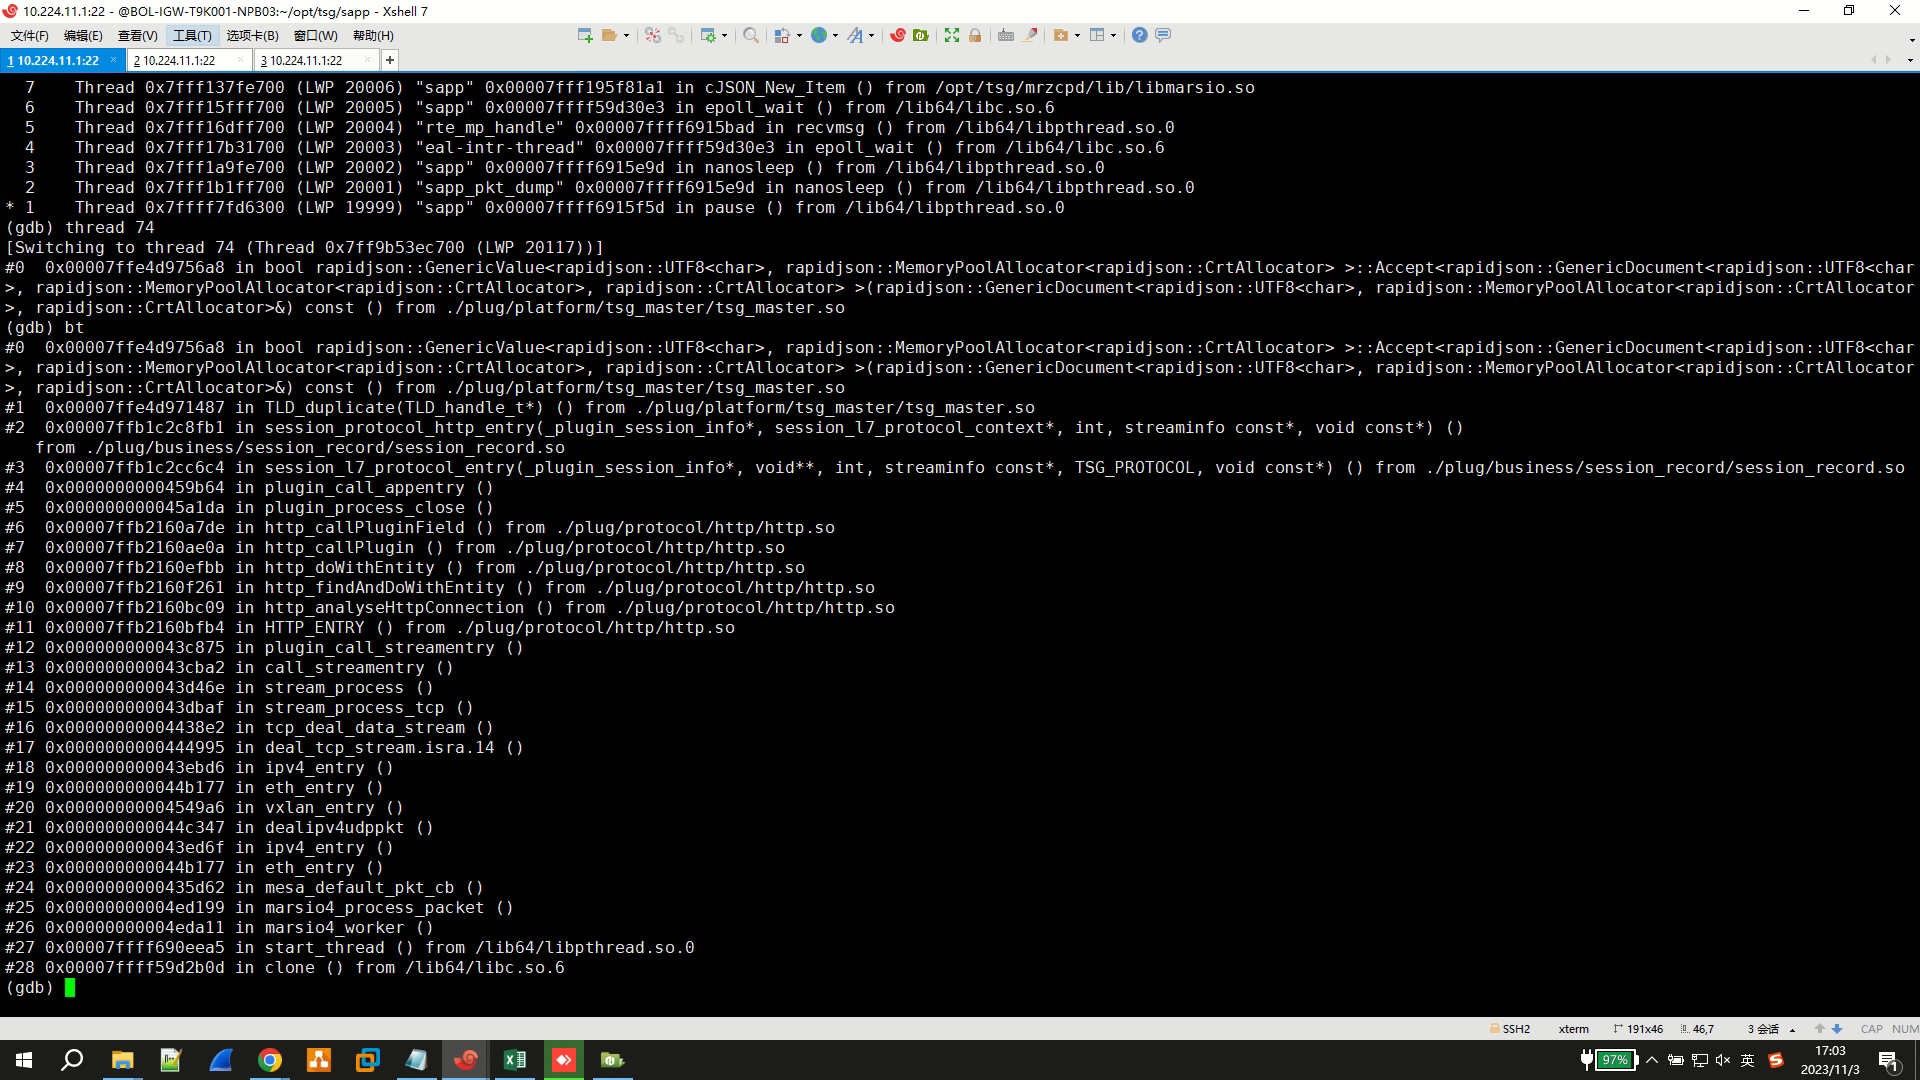Toggle fullscreen with green arrows icon

951,35
